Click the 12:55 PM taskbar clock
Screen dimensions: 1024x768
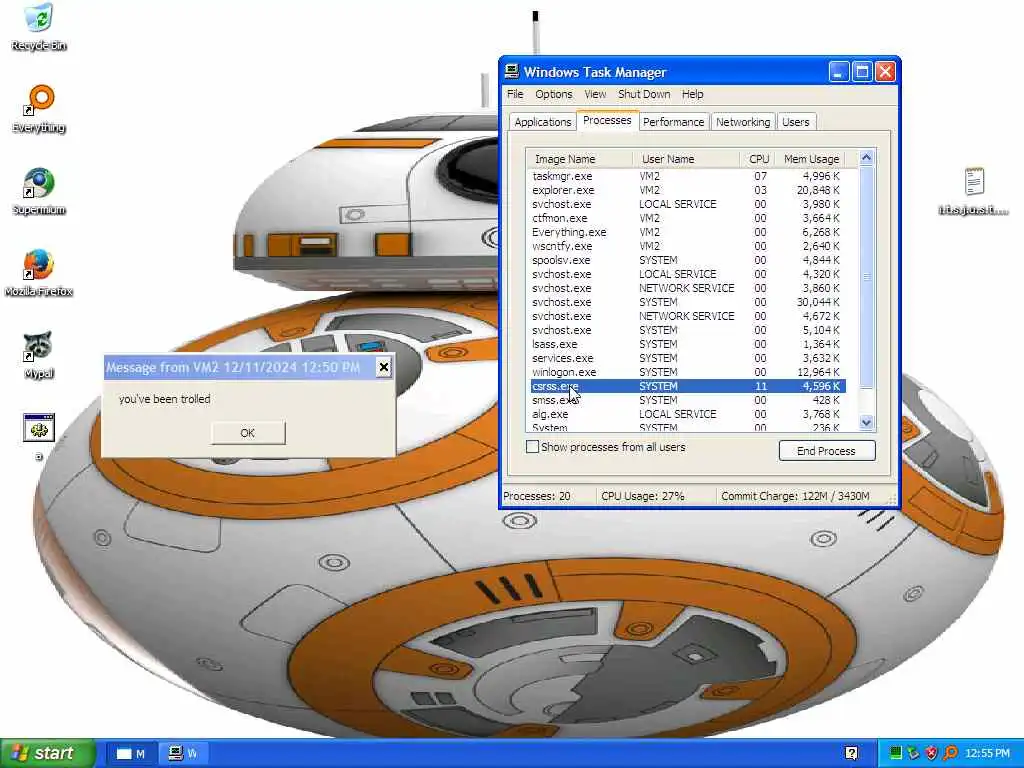987,754
